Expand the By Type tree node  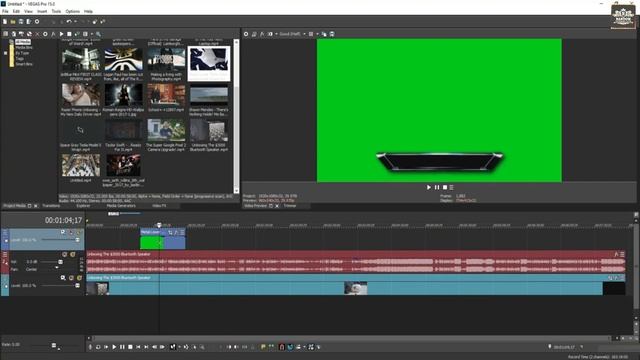(5, 53)
